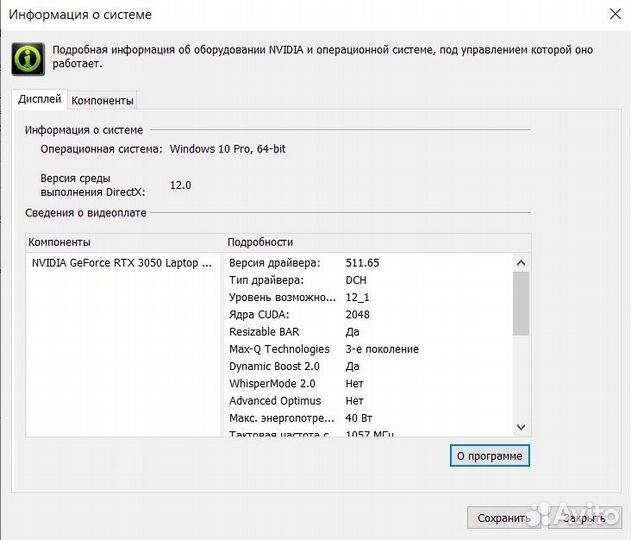
Task: Click the details list scrollbar thumb
Action: click(520, 303)
